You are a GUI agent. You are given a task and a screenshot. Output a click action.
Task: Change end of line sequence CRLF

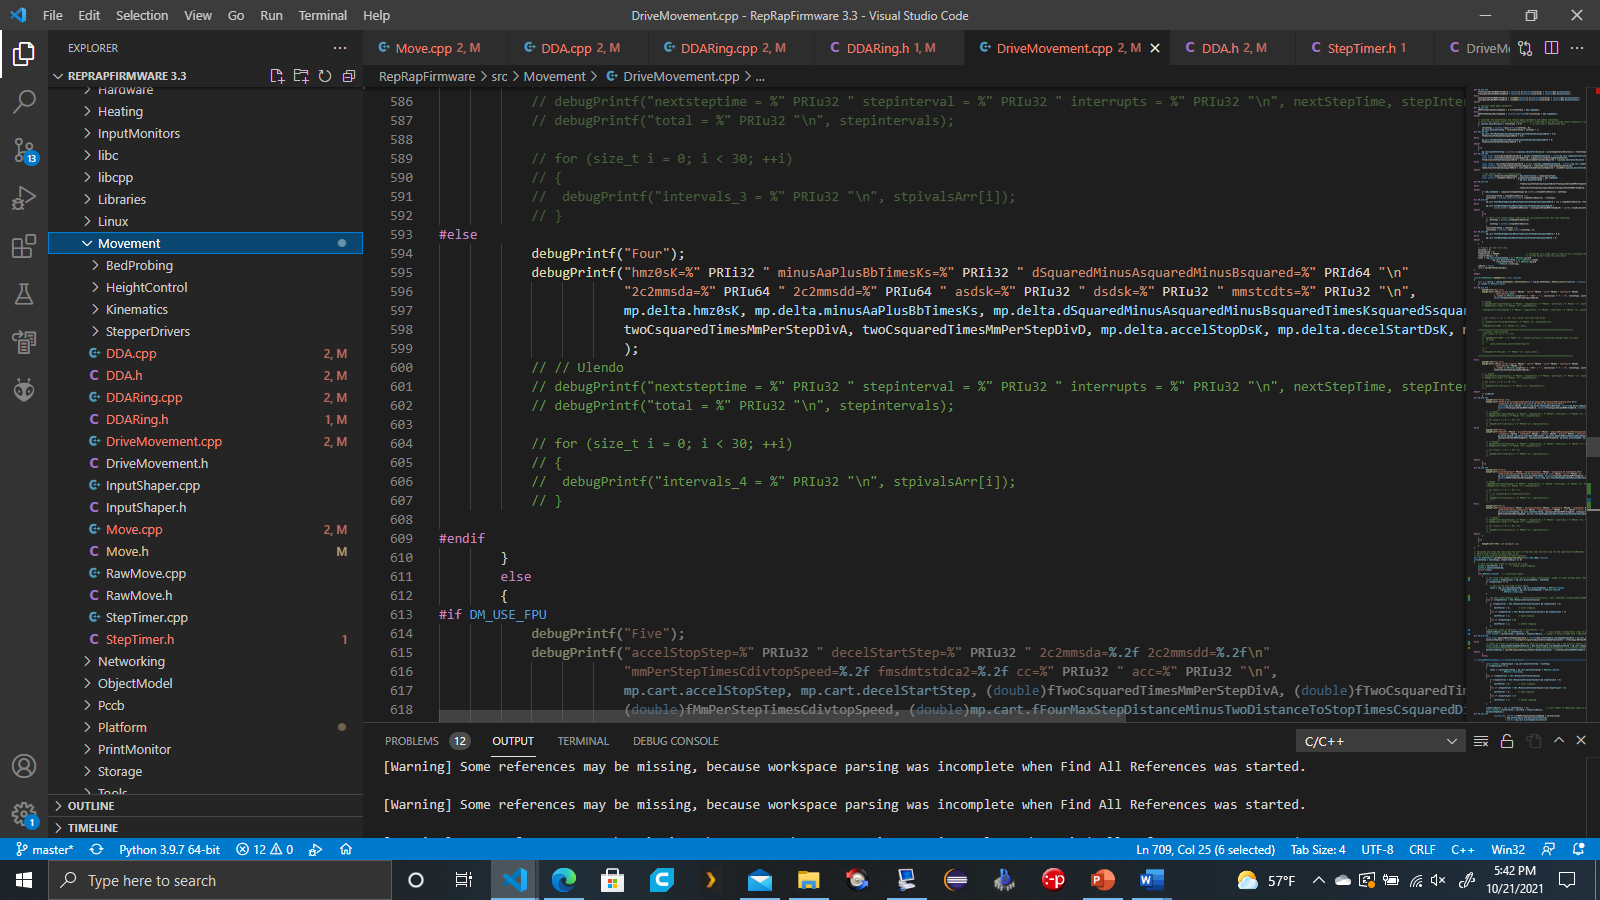click(x=1422, y=849)
